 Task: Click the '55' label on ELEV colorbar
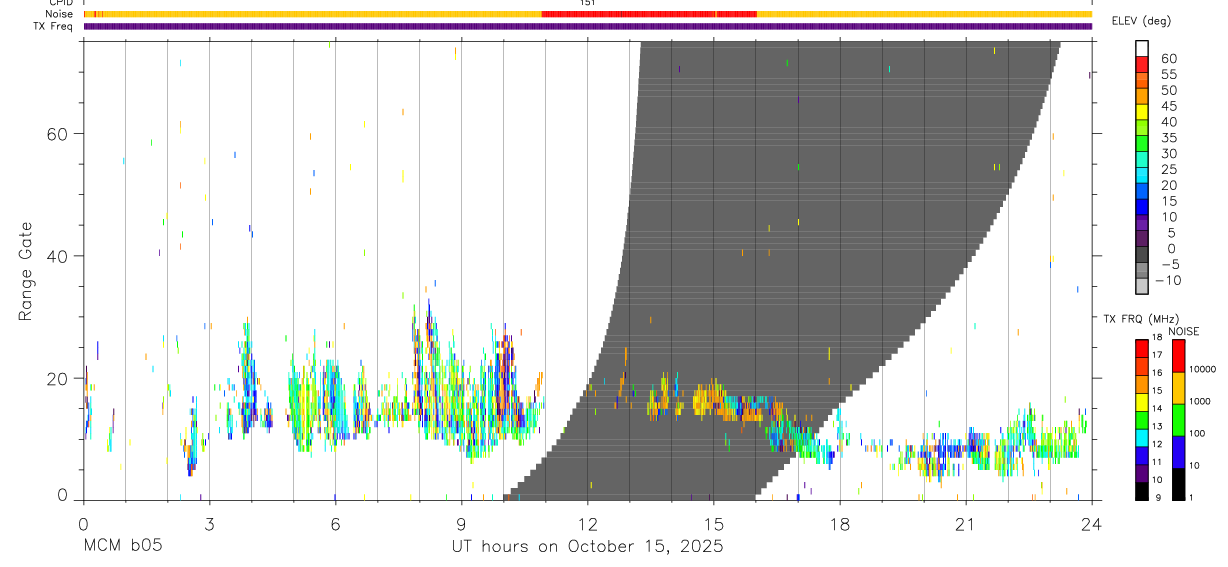coord(1169,74)
